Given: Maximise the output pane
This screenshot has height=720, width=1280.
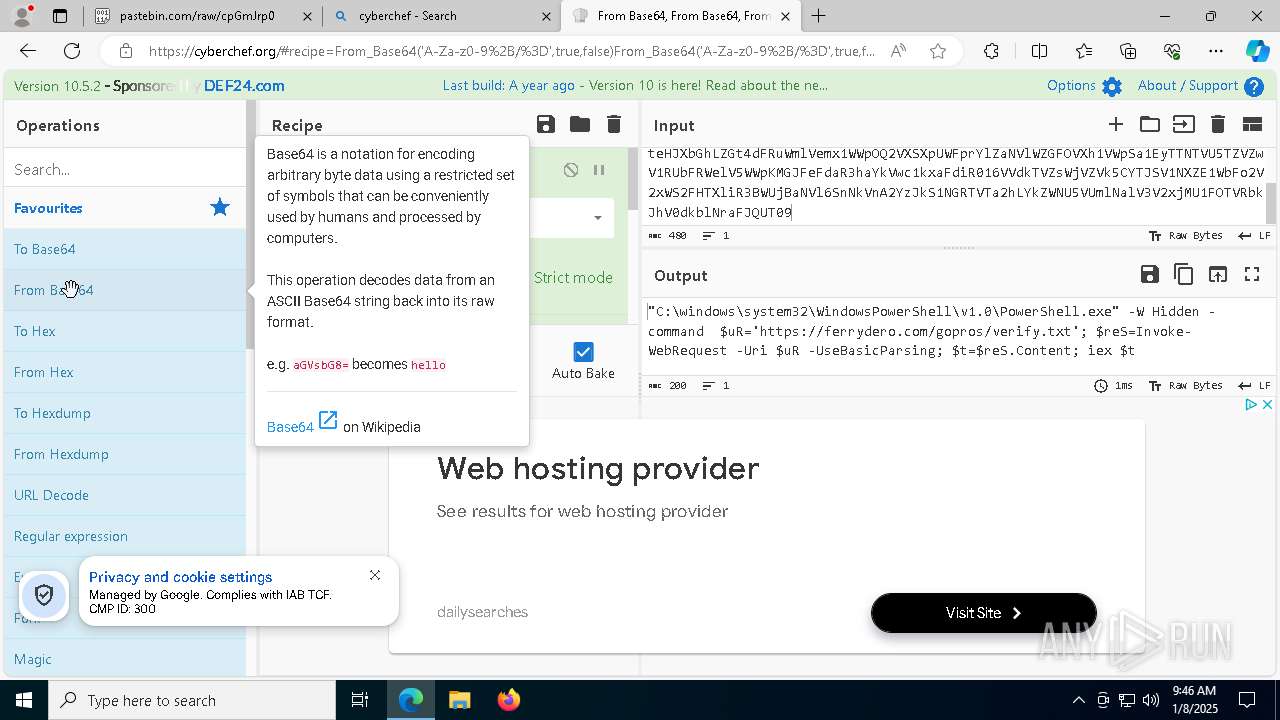Looking at the screenshot, I should [1251, 274].
